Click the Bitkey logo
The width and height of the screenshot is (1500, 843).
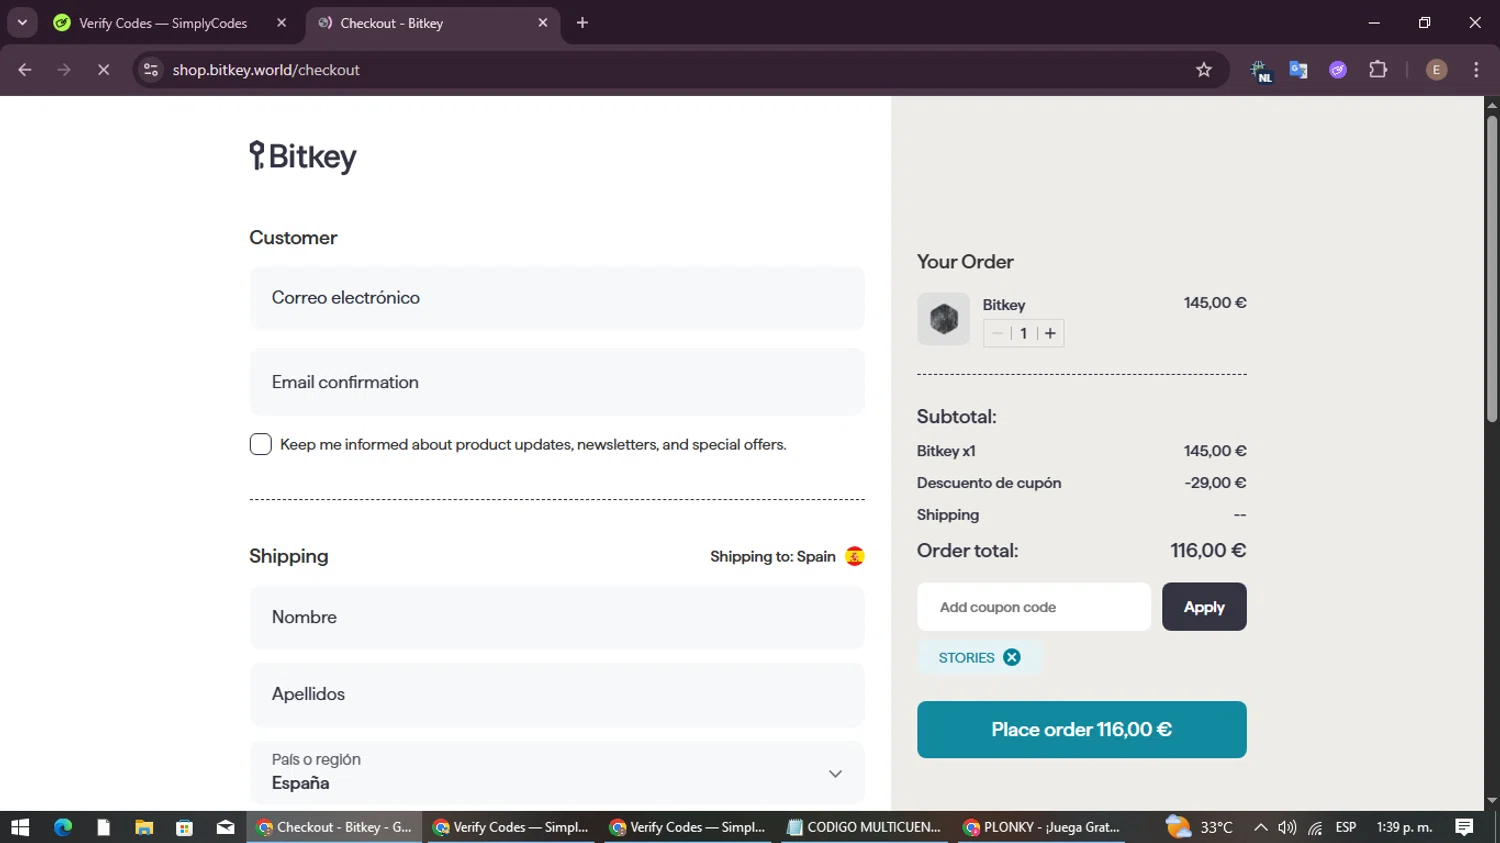(303, 157)
